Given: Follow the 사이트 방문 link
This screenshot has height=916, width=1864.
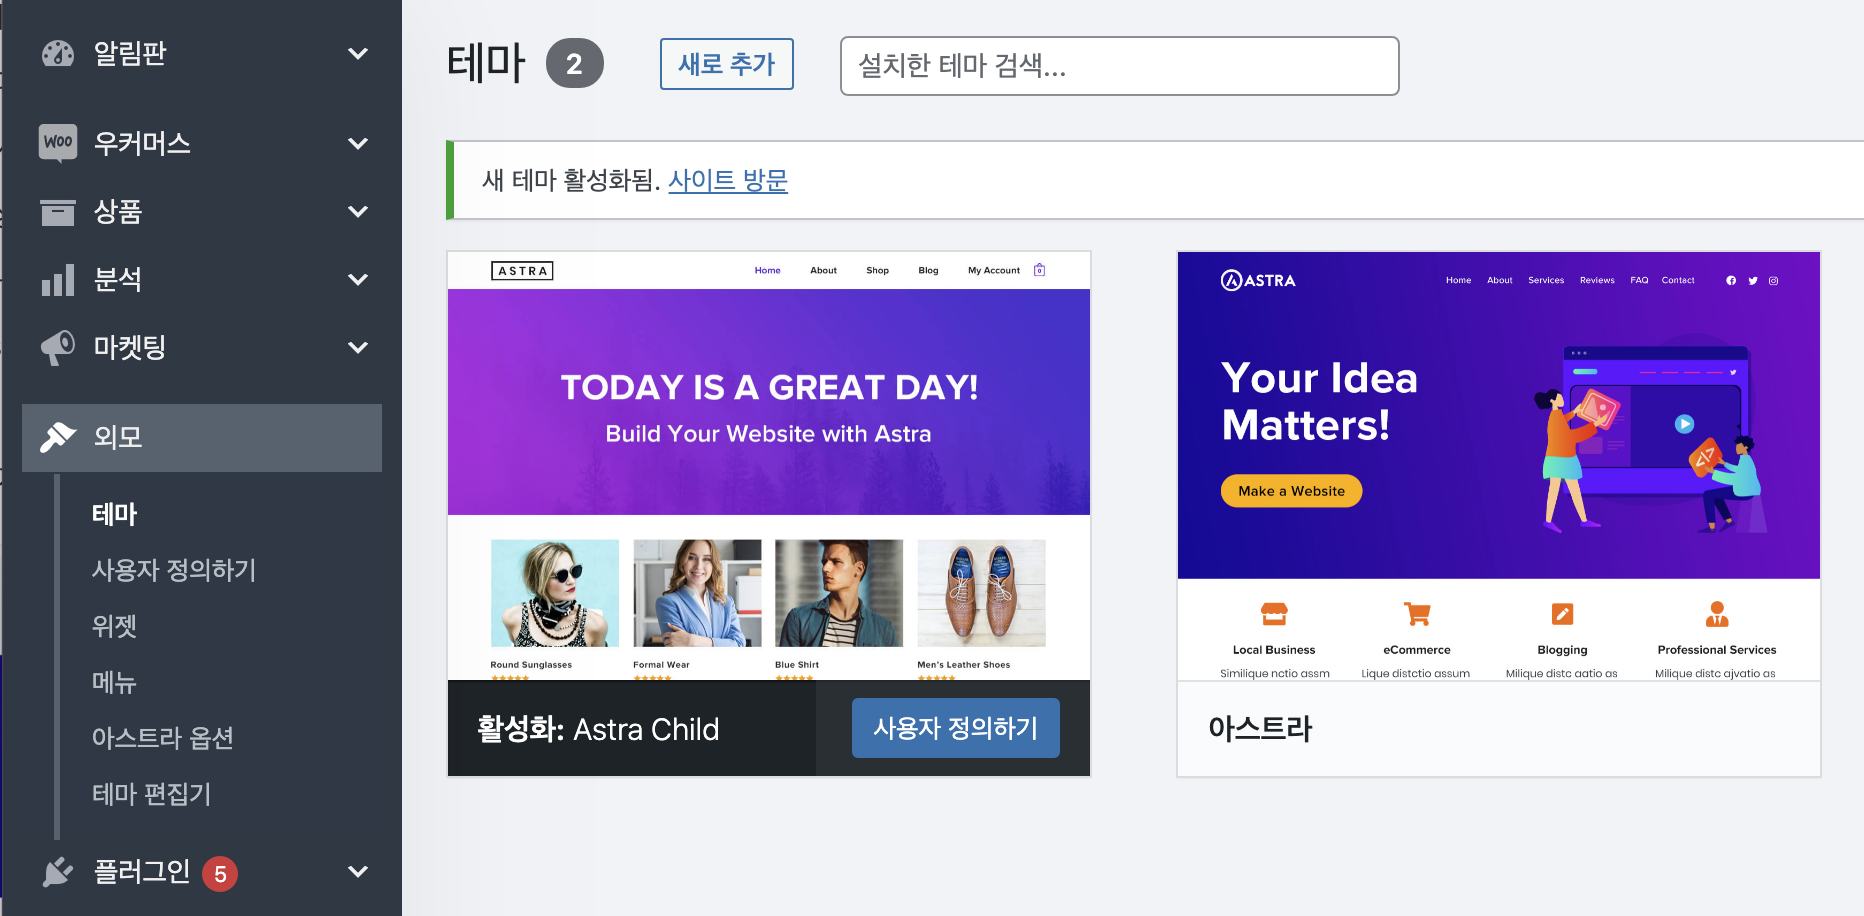Looking at the screenshot, I should pyautogui.click(x=727, y=180).
